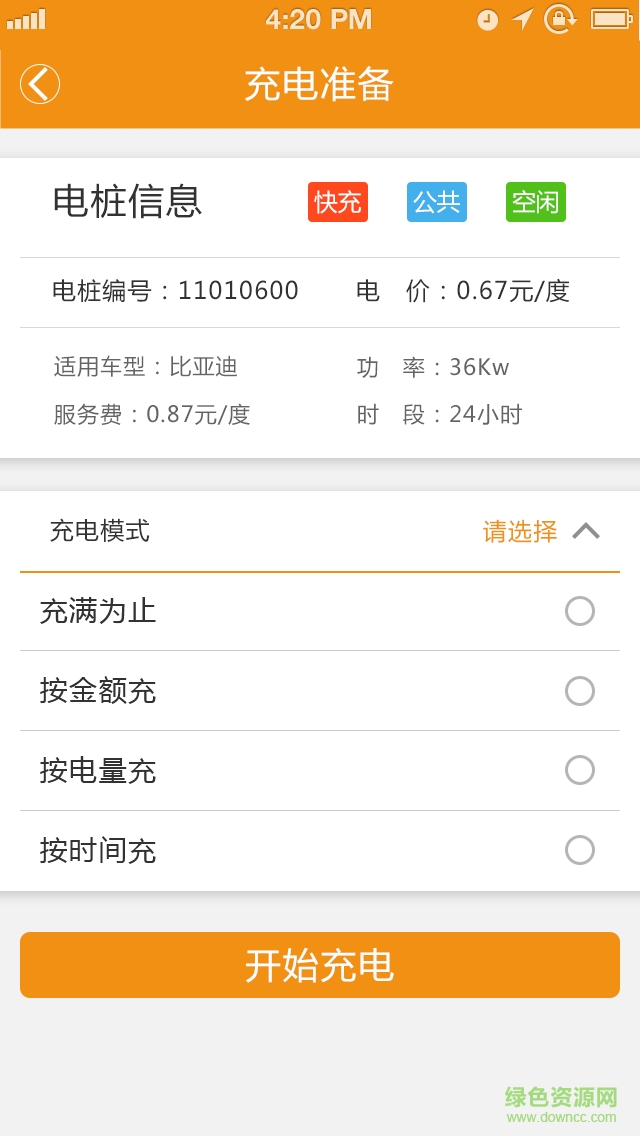
Task: Click the alarm clock icon in status bar
Action: click(487, 18)
